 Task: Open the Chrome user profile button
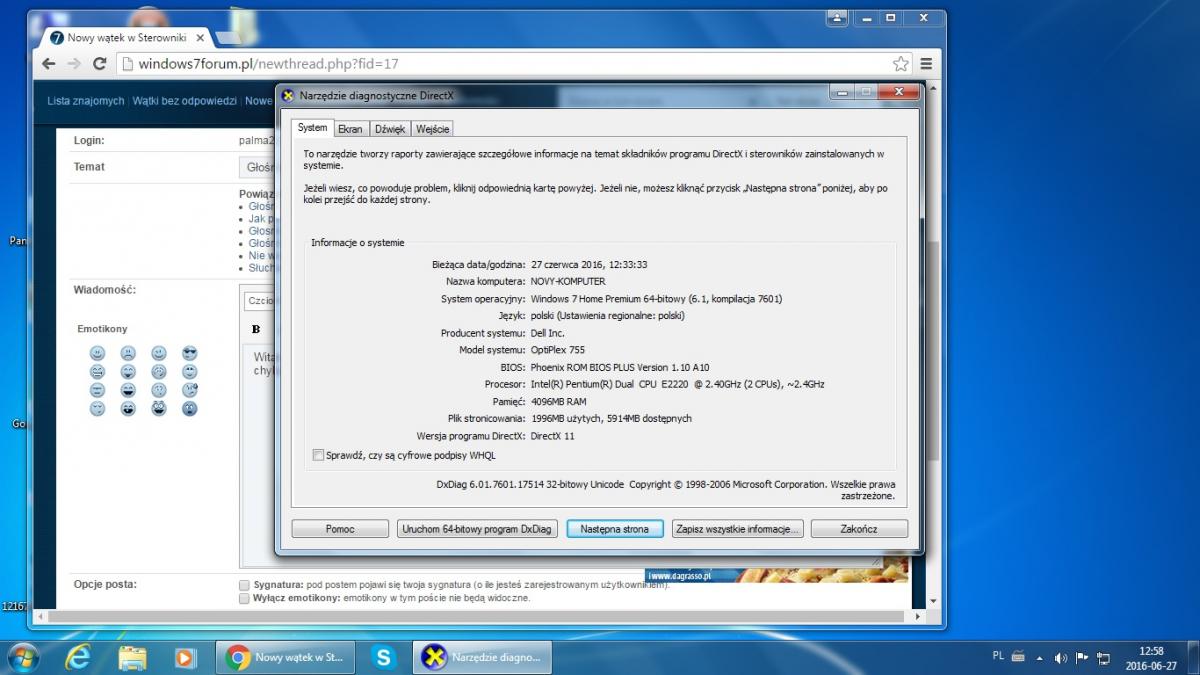[x=837, y=17]
